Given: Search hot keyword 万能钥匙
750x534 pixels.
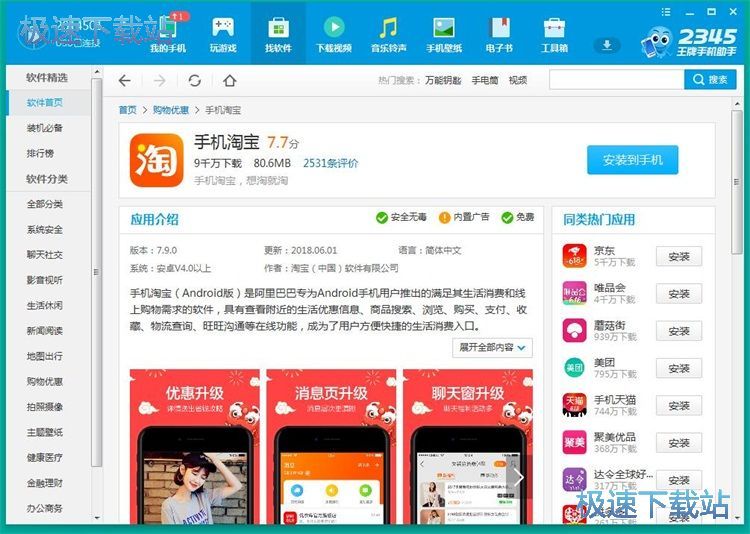Looking at the screenshot, I should (x=443, y=80).
